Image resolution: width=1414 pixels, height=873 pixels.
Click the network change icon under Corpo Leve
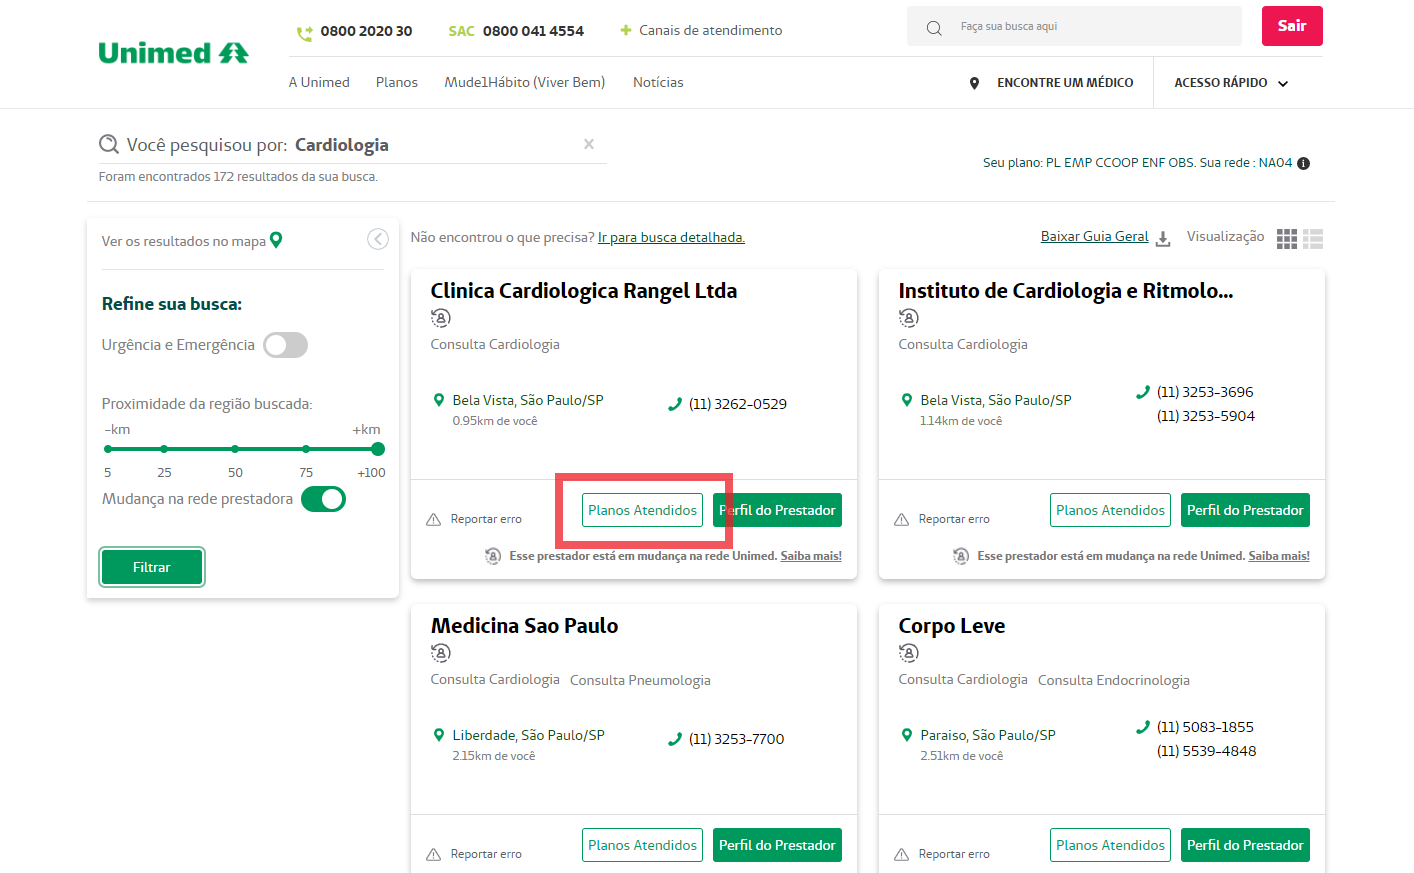point(909,653)
